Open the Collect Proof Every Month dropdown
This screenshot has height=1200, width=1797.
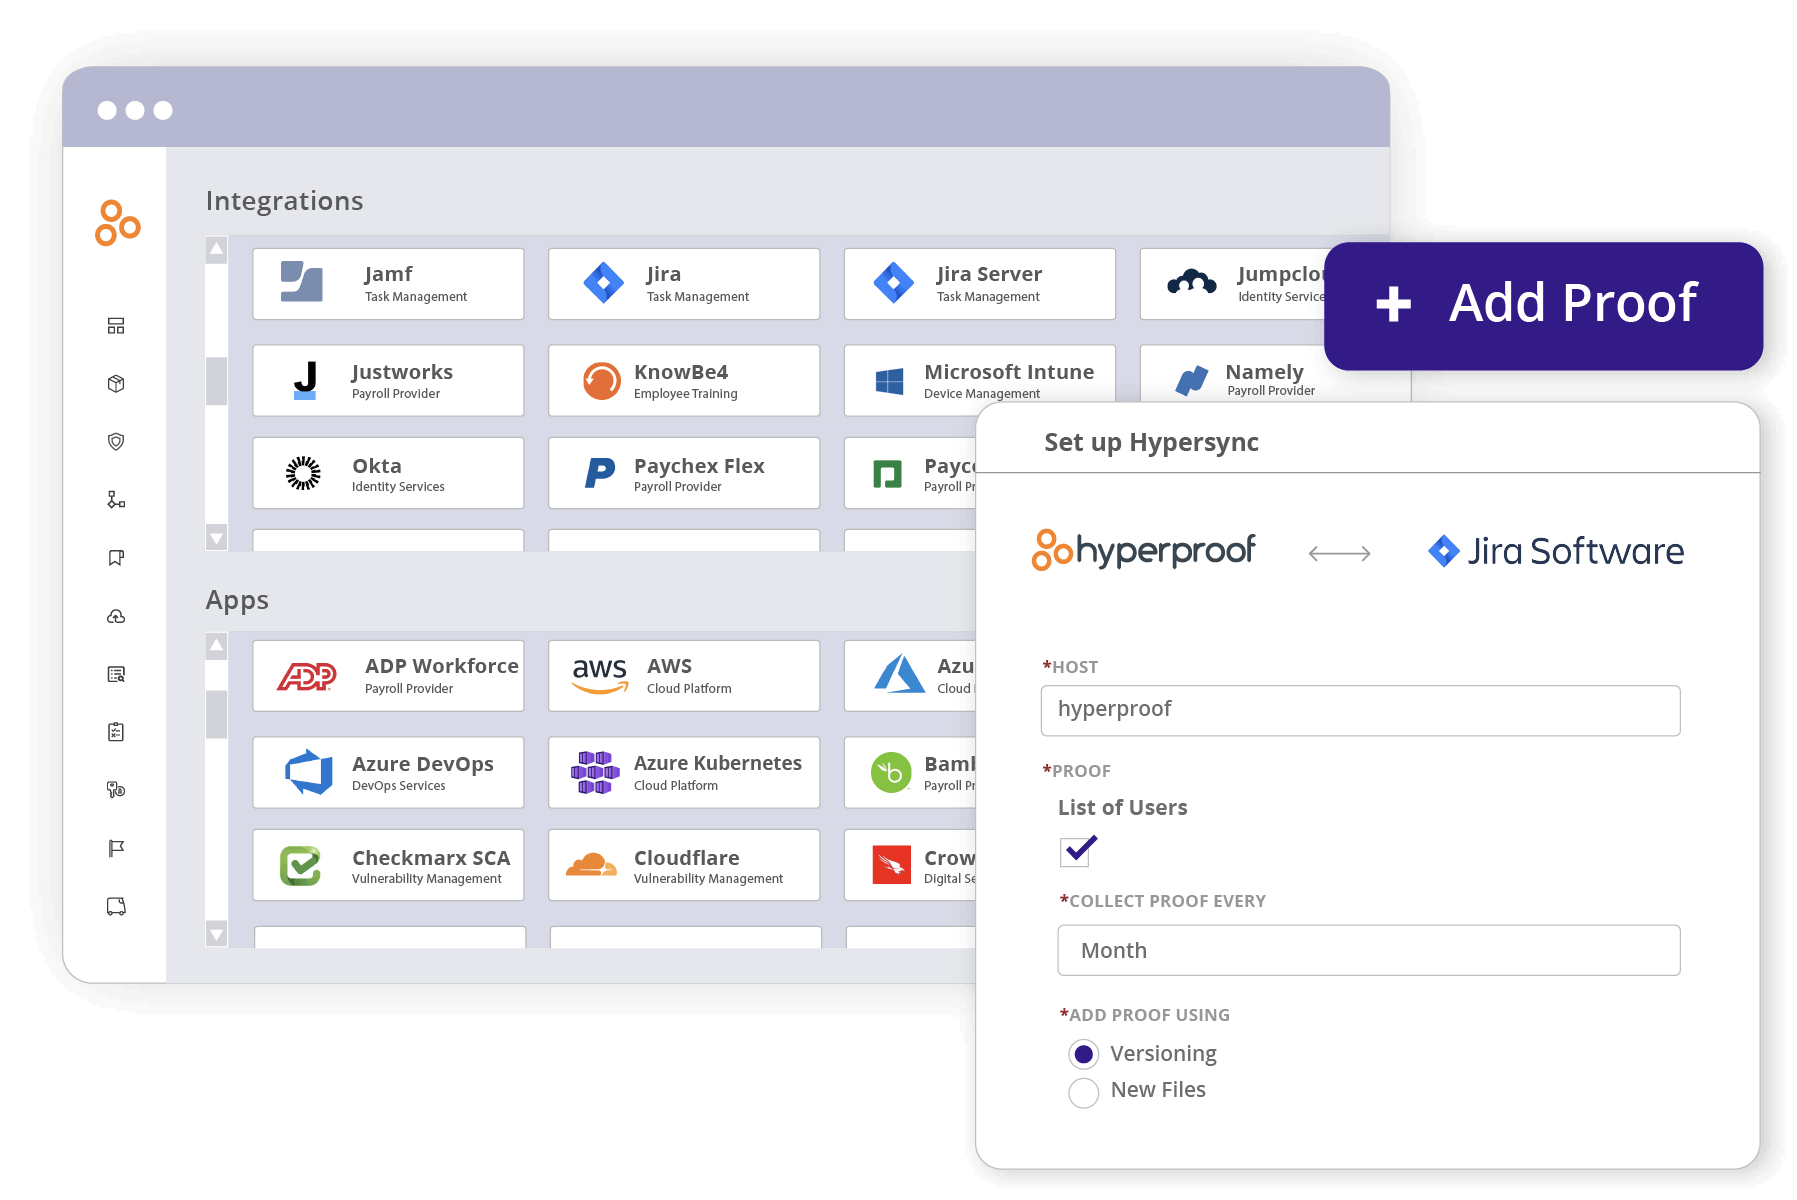click(1369, 950)
